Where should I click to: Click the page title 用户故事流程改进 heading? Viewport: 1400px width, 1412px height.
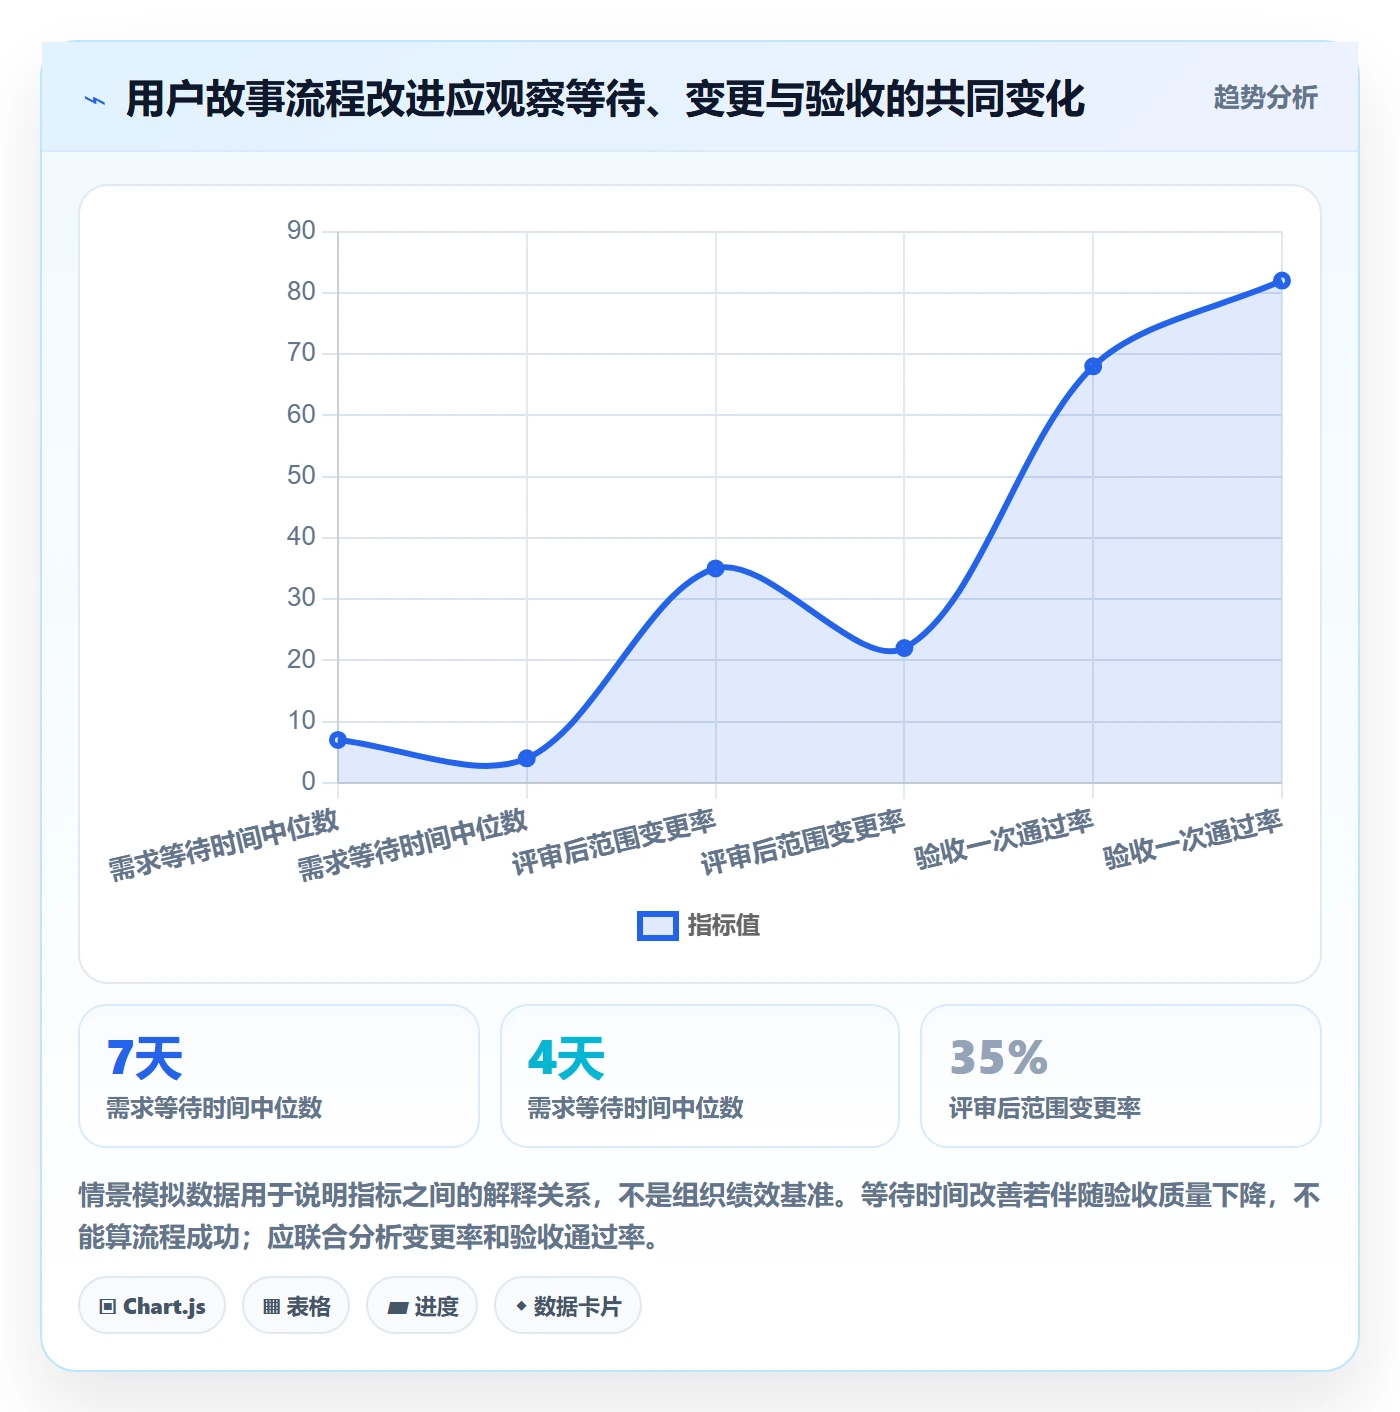(605, 99)
